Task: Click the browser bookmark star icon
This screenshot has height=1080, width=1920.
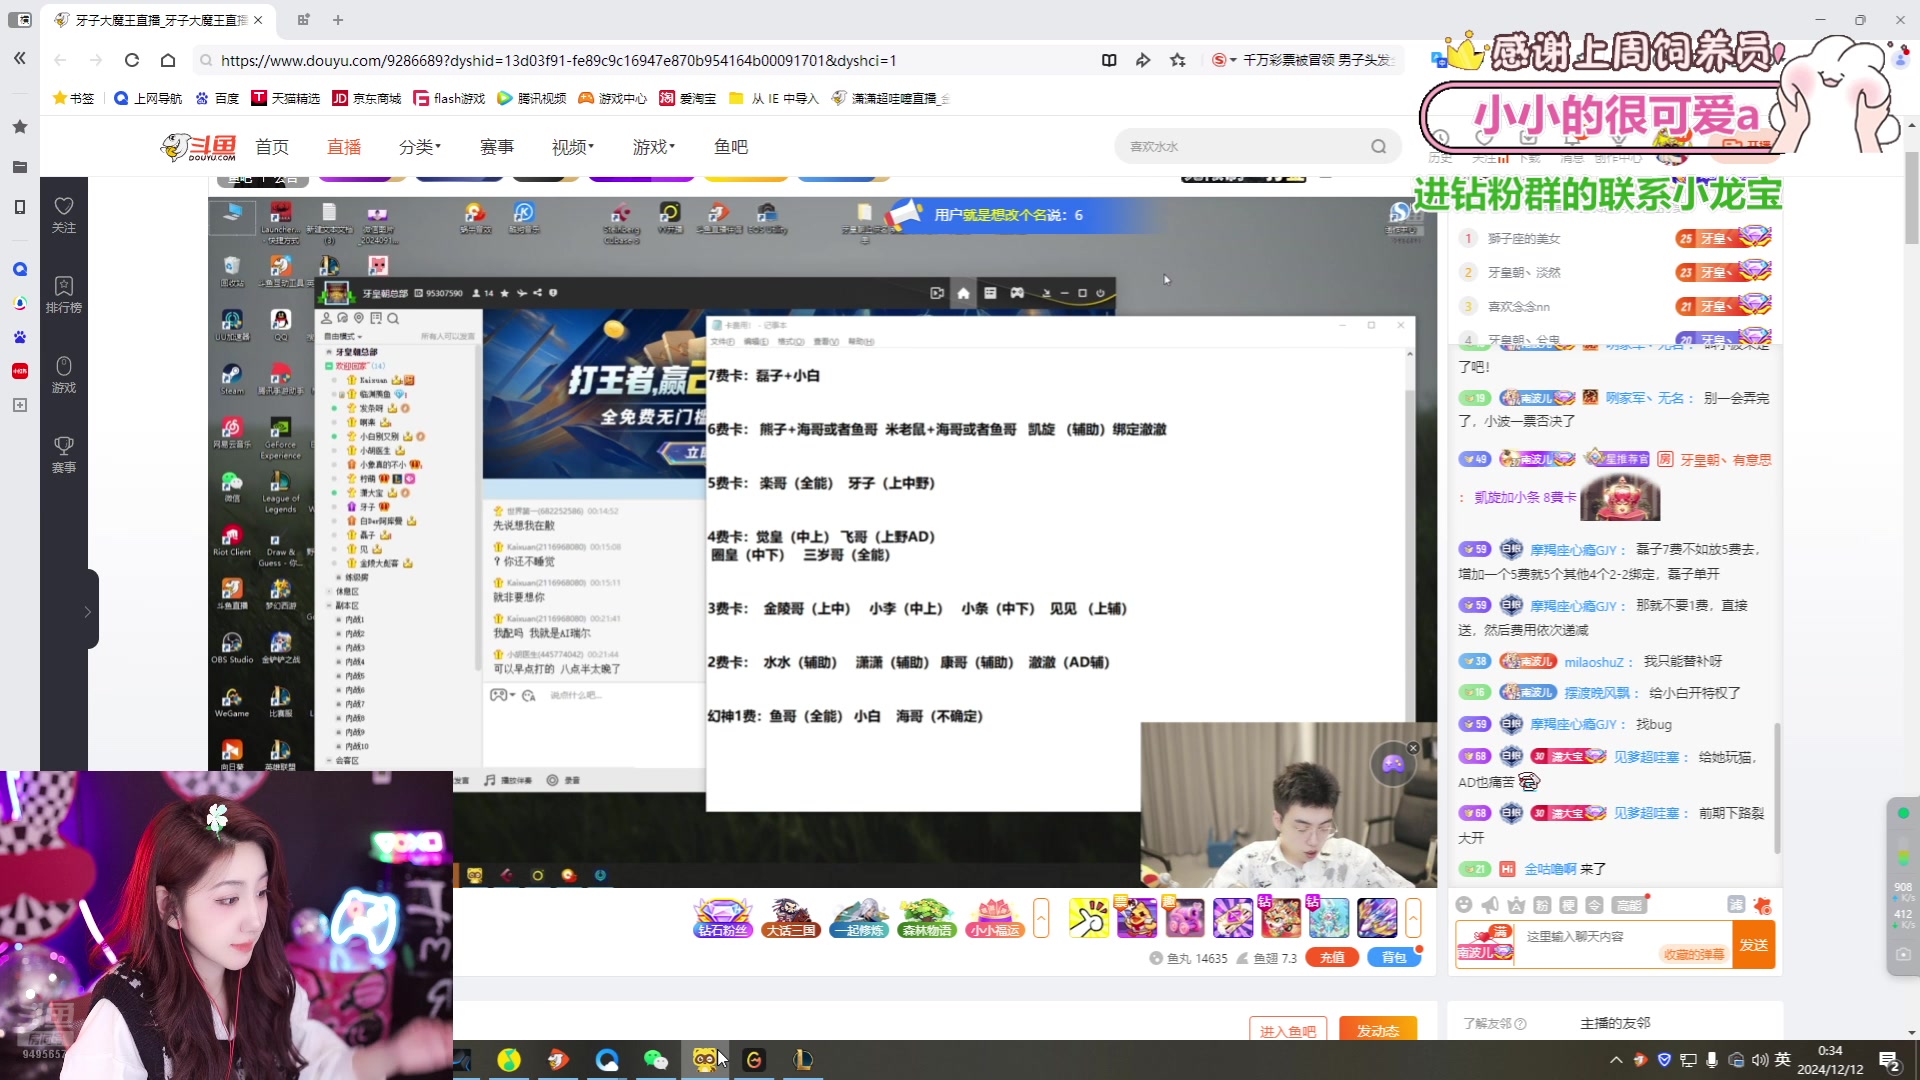Action: [1178, 60]
